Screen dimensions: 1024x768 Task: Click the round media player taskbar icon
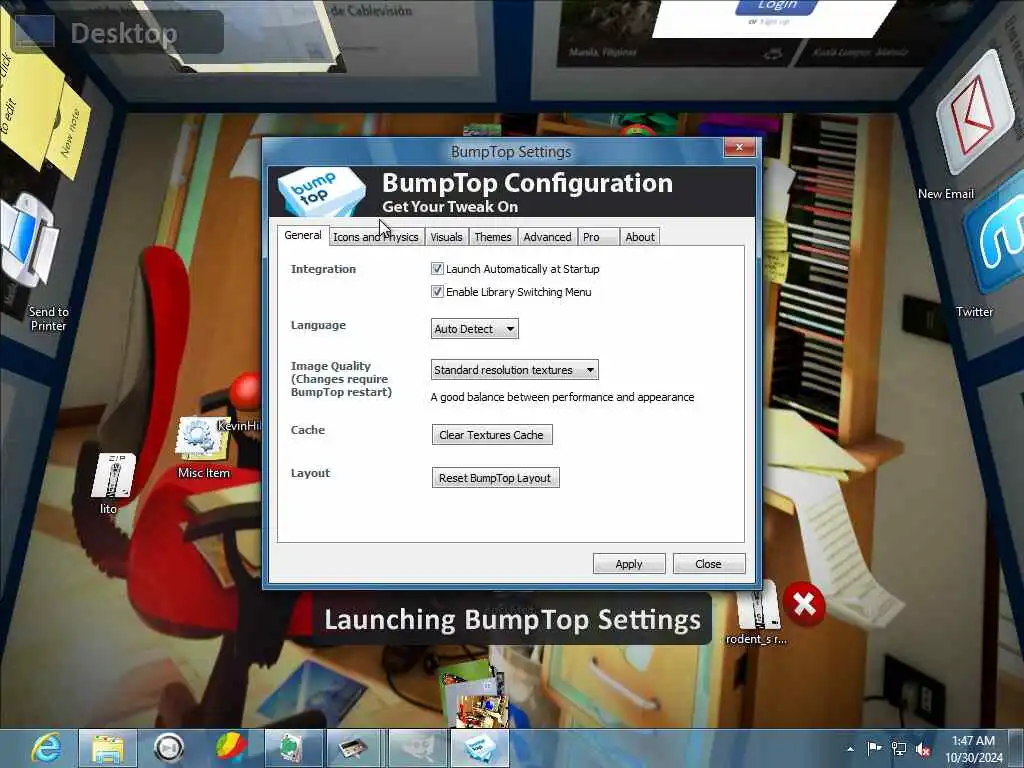tap(168, 748)
